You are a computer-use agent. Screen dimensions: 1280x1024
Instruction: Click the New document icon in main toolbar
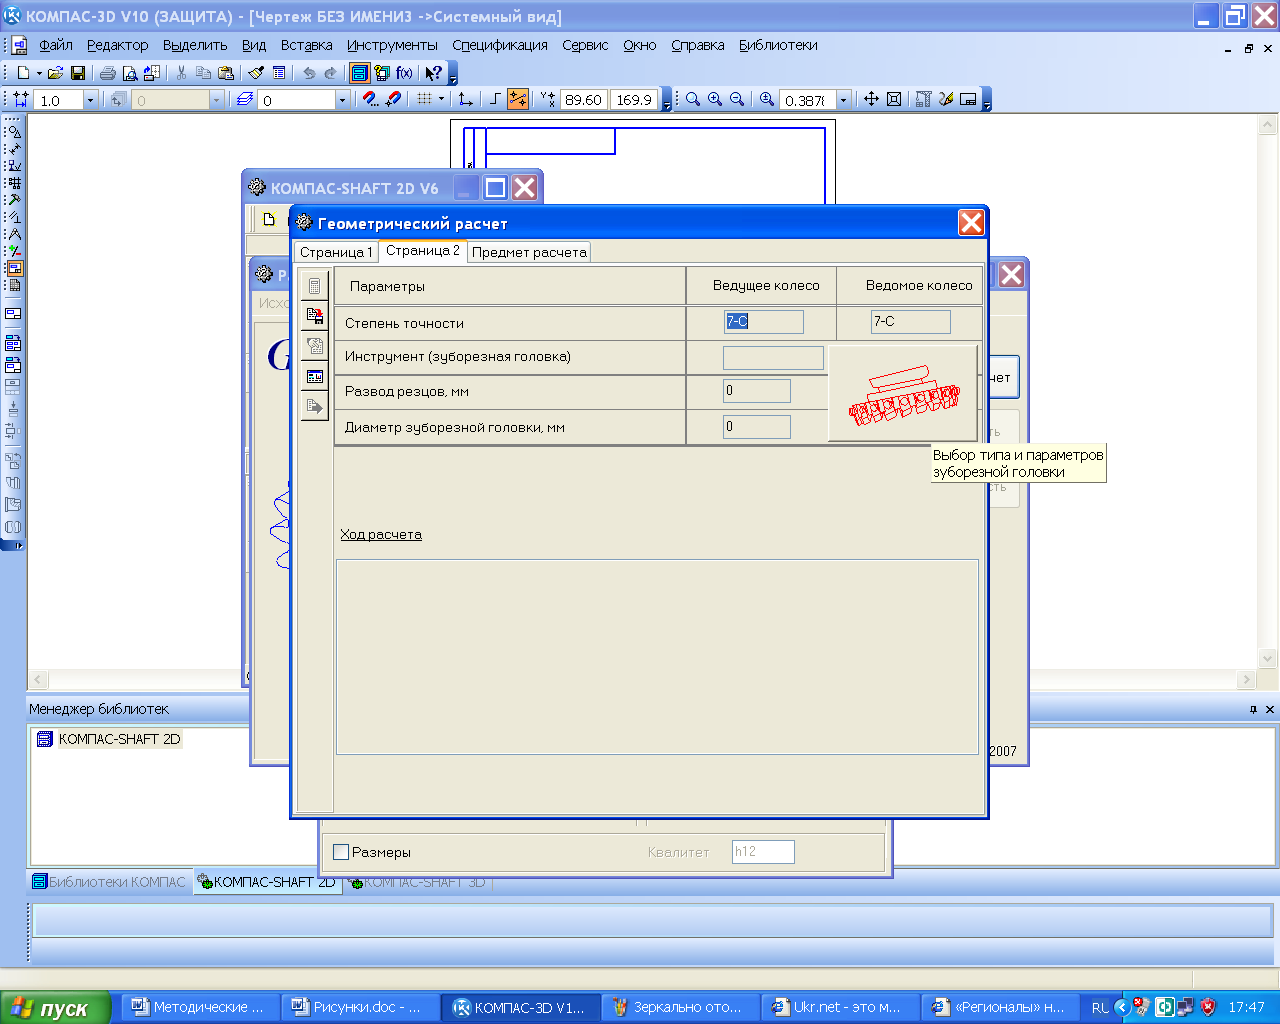pos(23,73)
